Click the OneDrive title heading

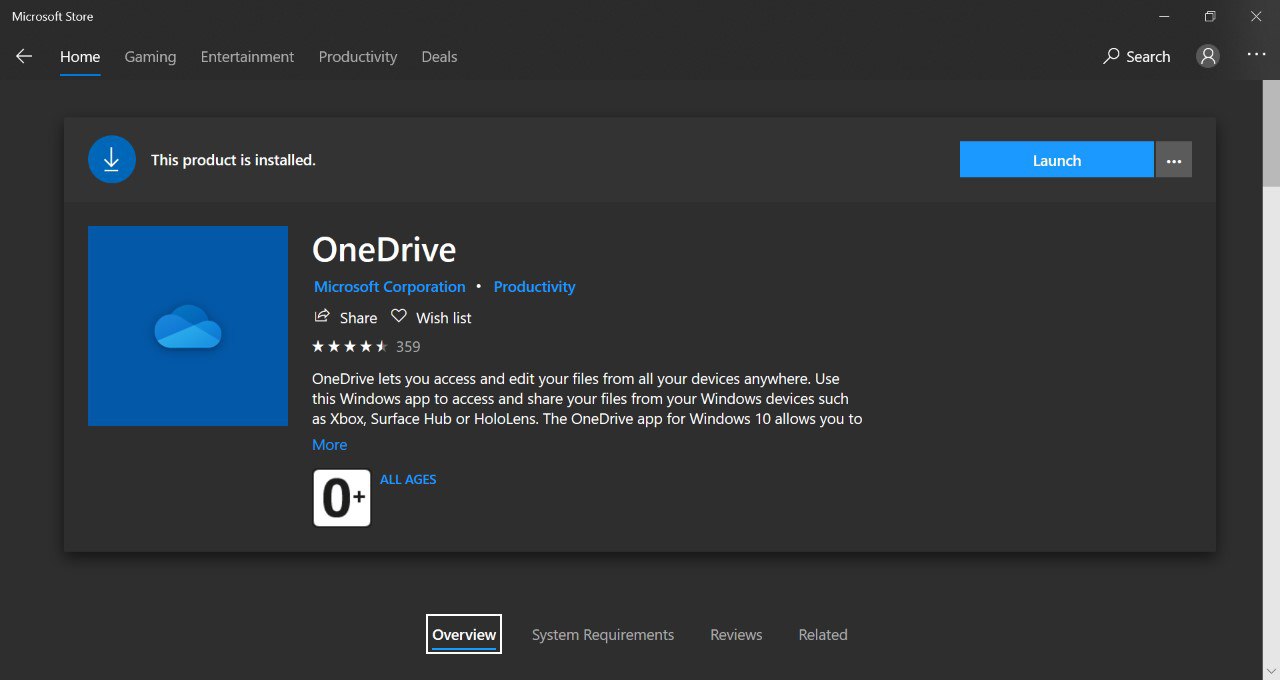point(384,249)
